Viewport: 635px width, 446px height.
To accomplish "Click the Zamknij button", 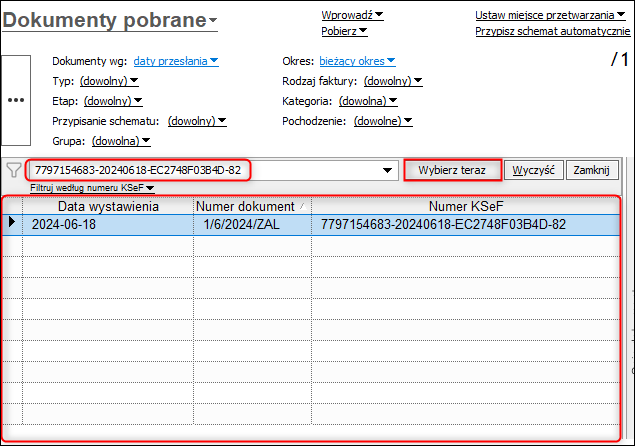I will tap(592, 170).
